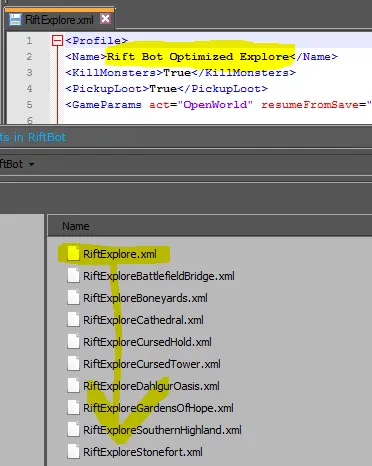The height and width of the screenshot is (466, 372).
Task: Click the PickupLoot True line
Action: pos(166,89)
